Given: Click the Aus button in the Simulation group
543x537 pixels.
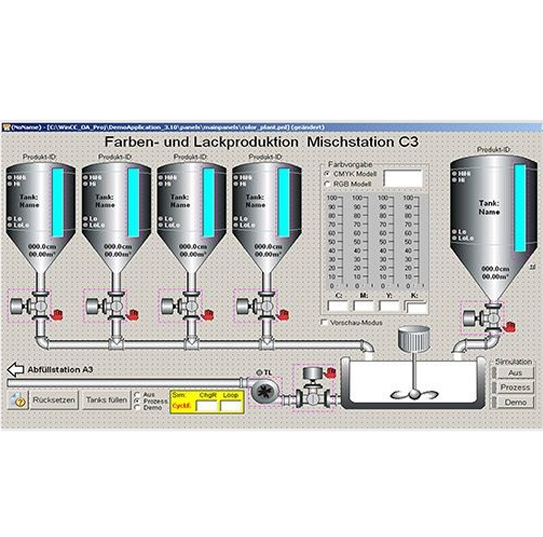Looking at the screenshot, I should point(515,373).
